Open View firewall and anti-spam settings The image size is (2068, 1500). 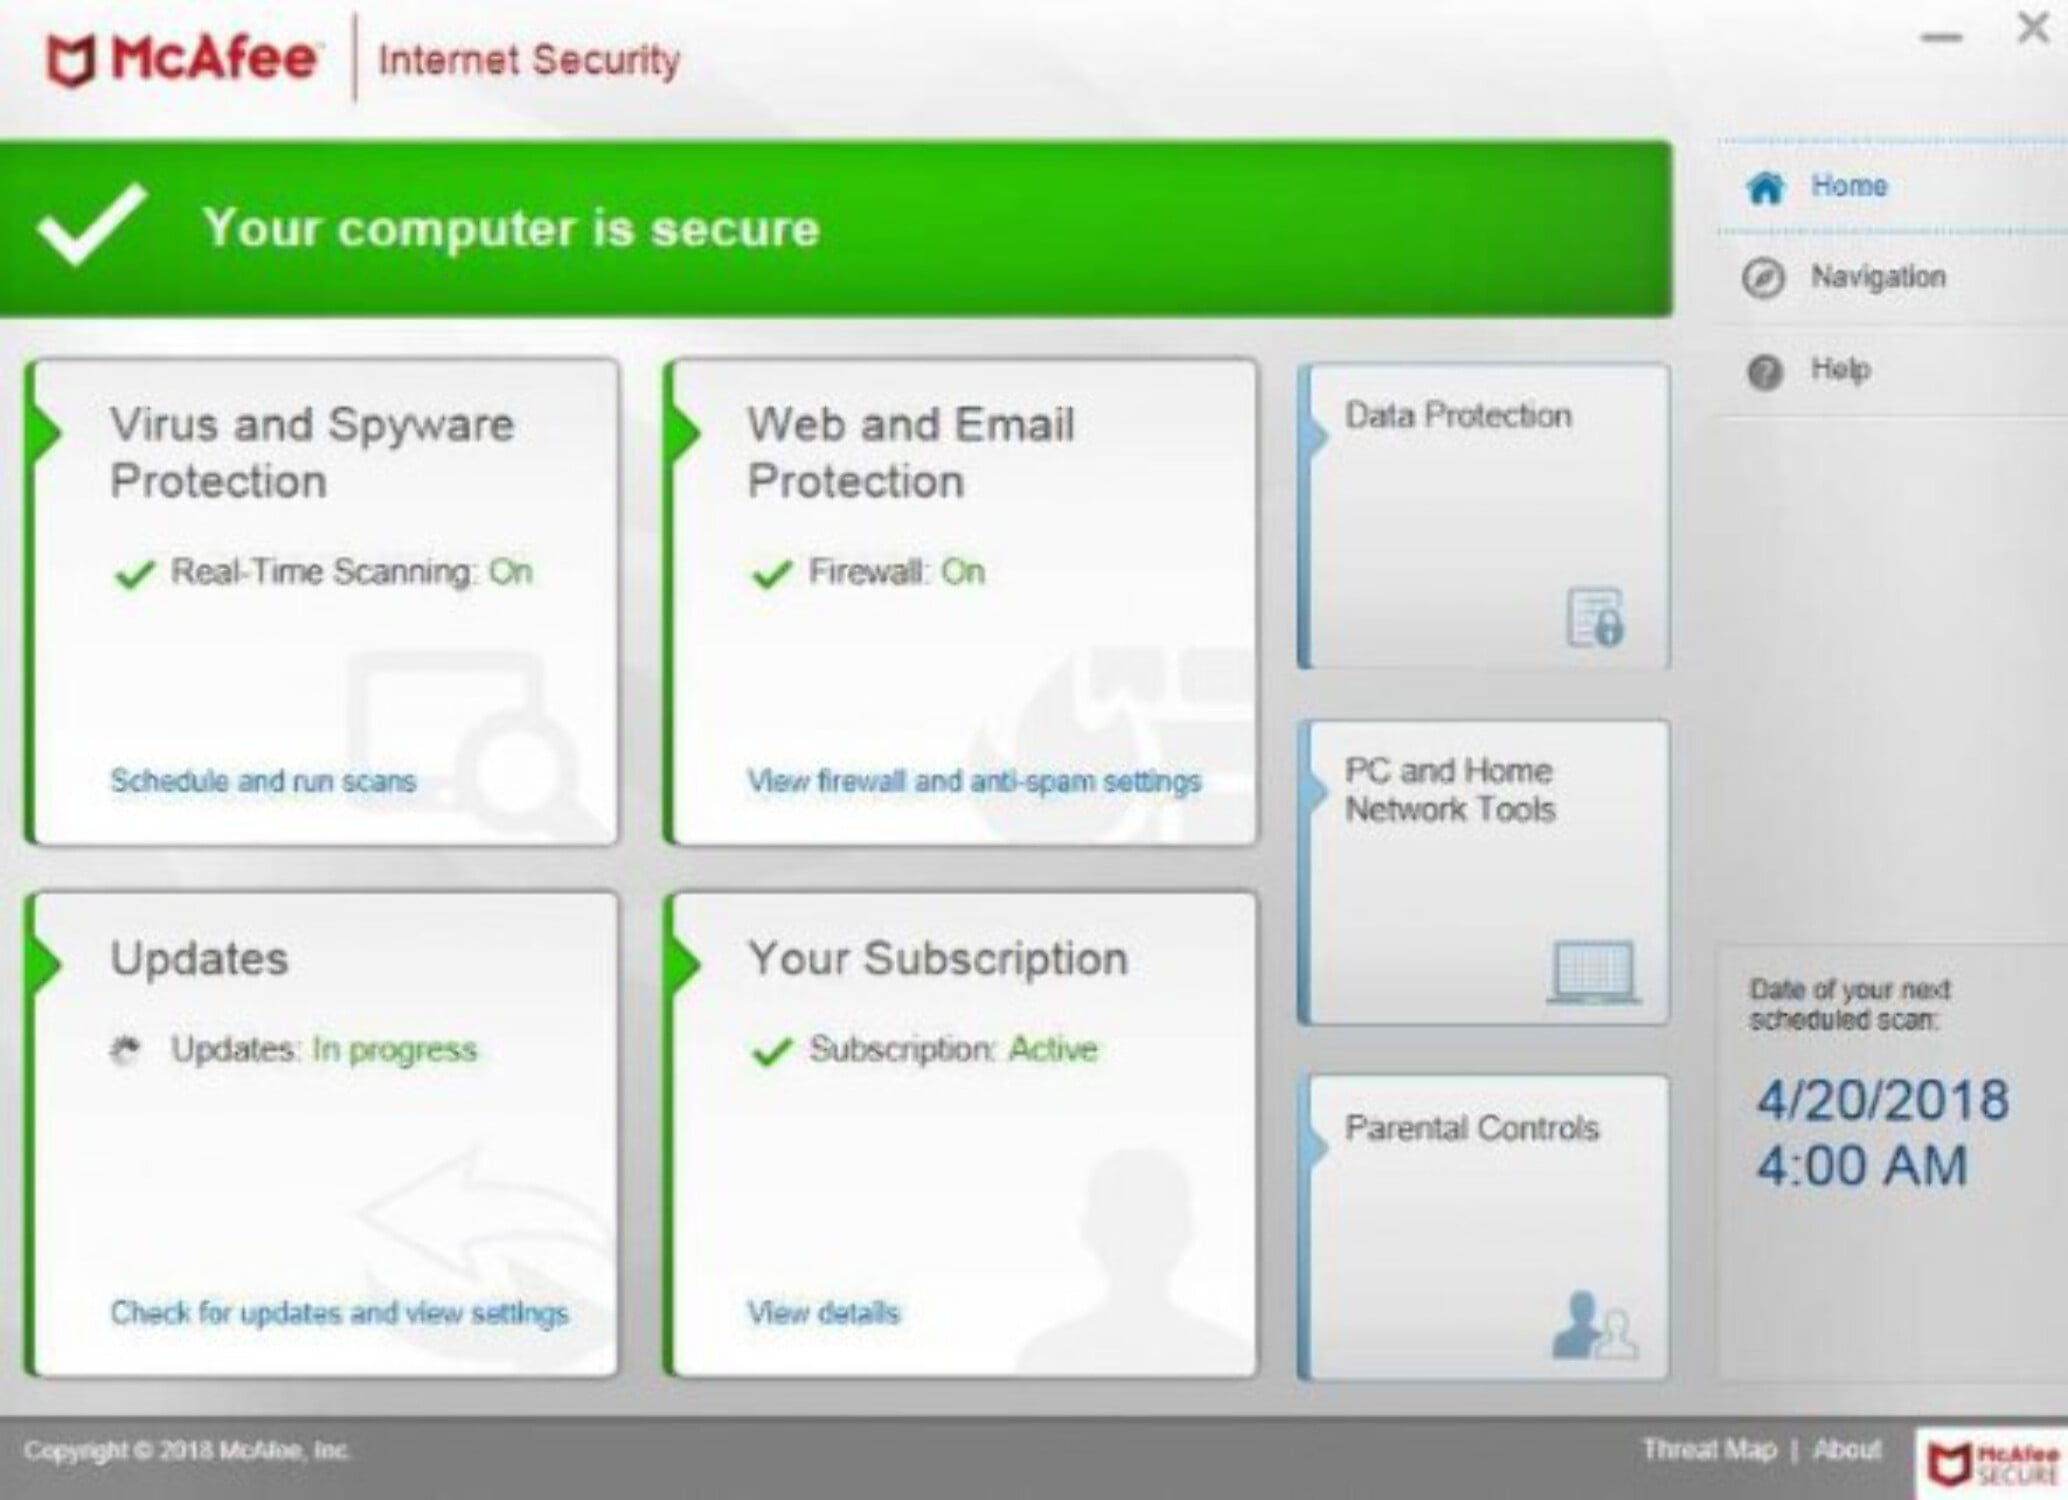click(974, 780)
